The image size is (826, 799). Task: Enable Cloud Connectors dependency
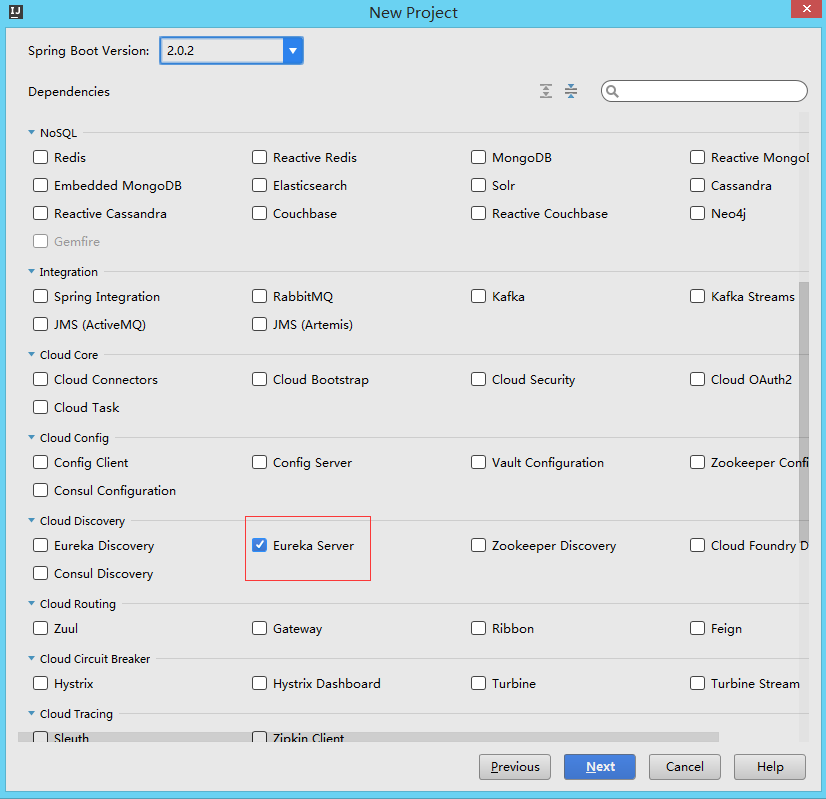pos(41,379)
